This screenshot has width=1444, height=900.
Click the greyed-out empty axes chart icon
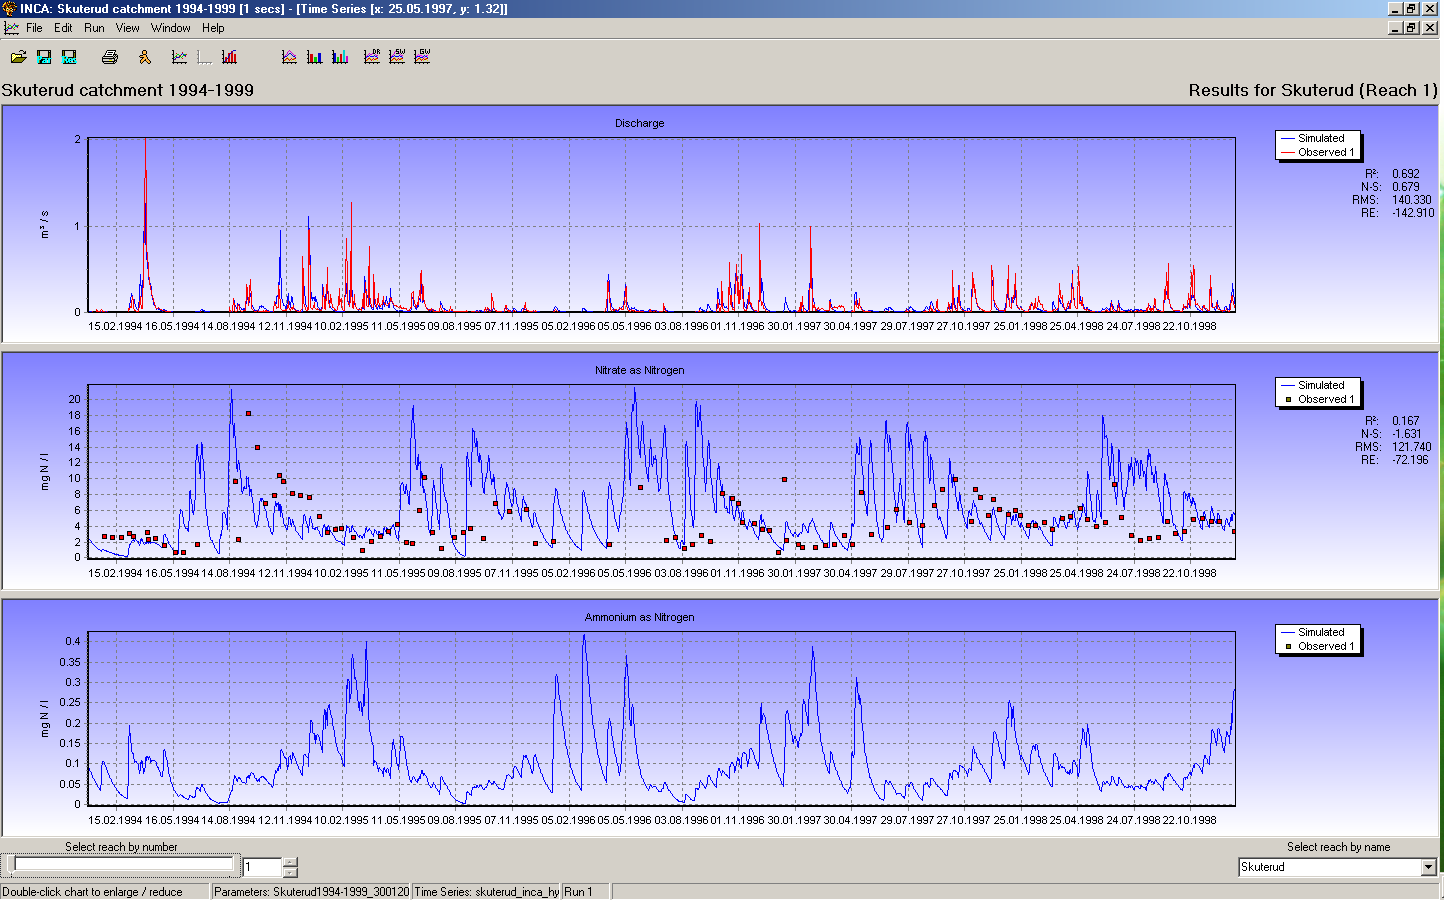[x=205, y=57]
